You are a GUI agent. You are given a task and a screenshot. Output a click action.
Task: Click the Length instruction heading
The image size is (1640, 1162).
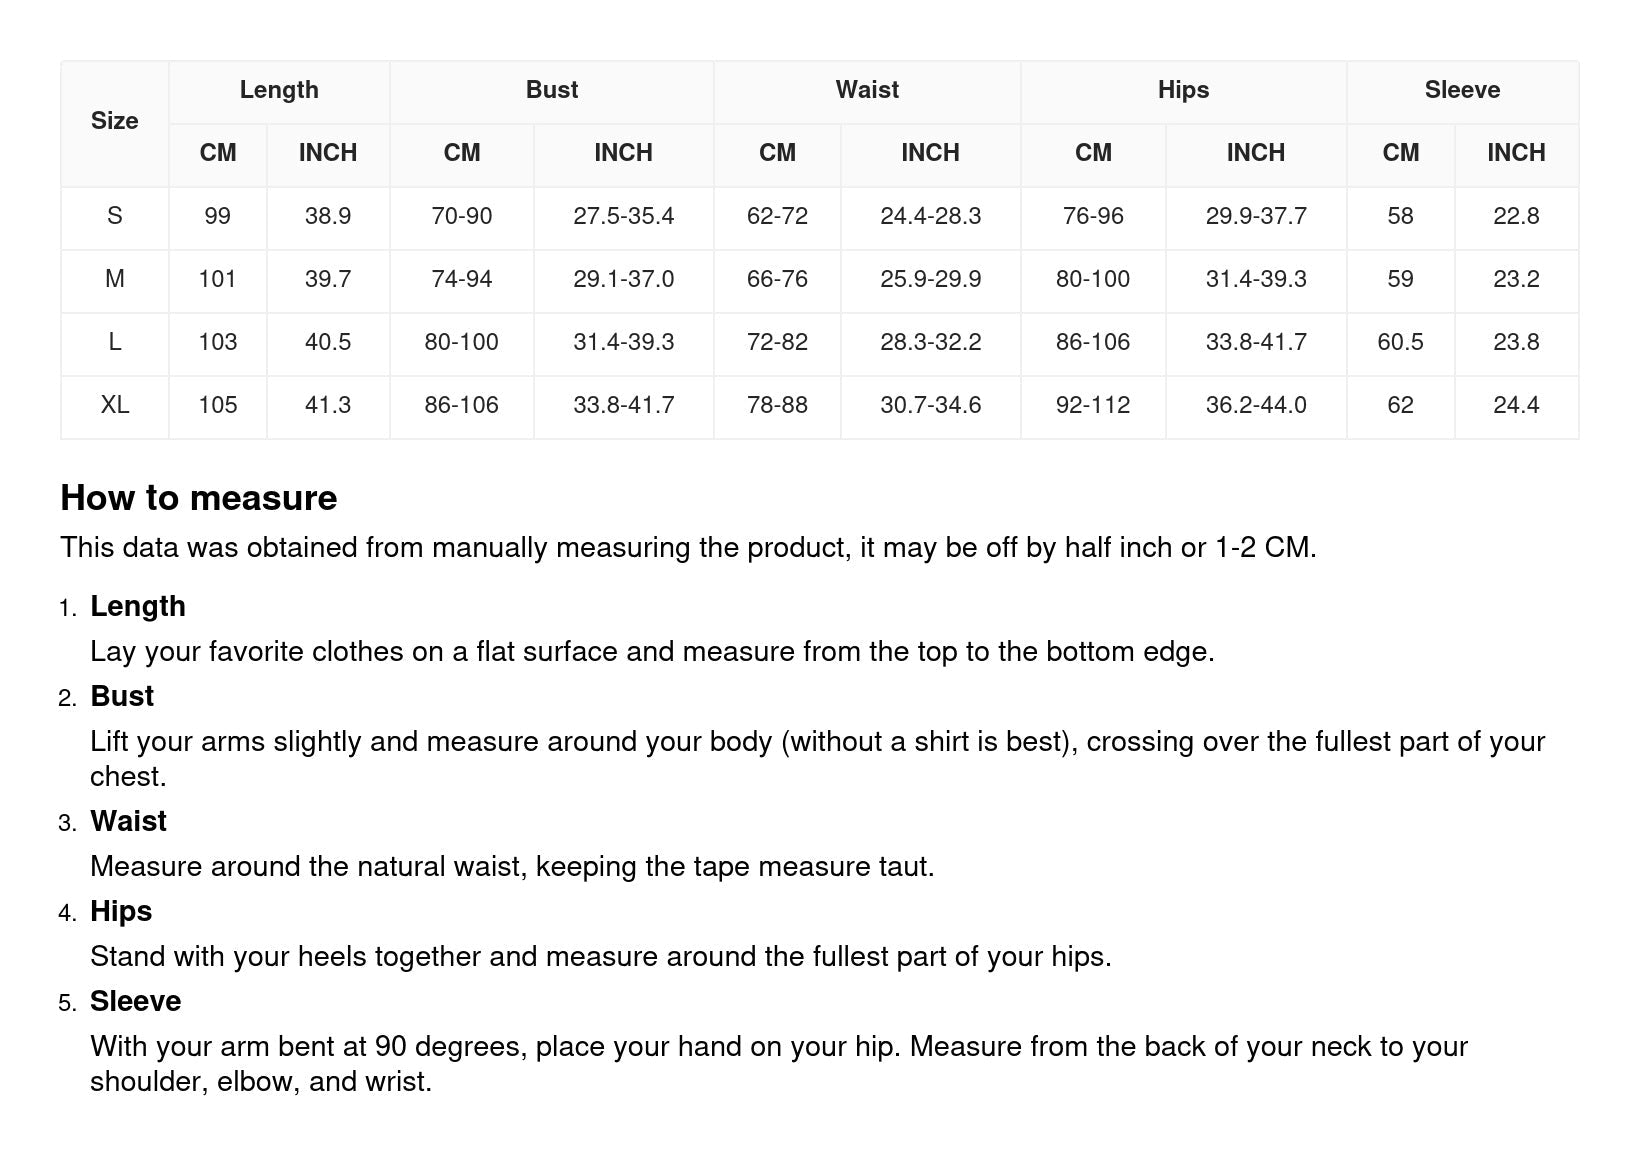point(138,607)
